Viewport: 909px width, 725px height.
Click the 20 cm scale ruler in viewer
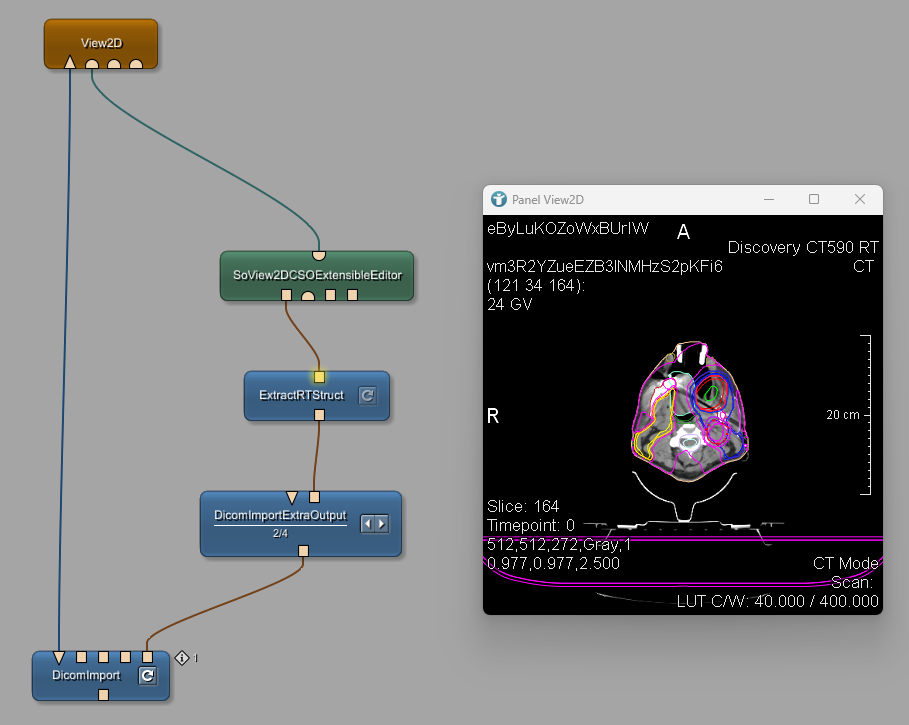coord(866,414)
